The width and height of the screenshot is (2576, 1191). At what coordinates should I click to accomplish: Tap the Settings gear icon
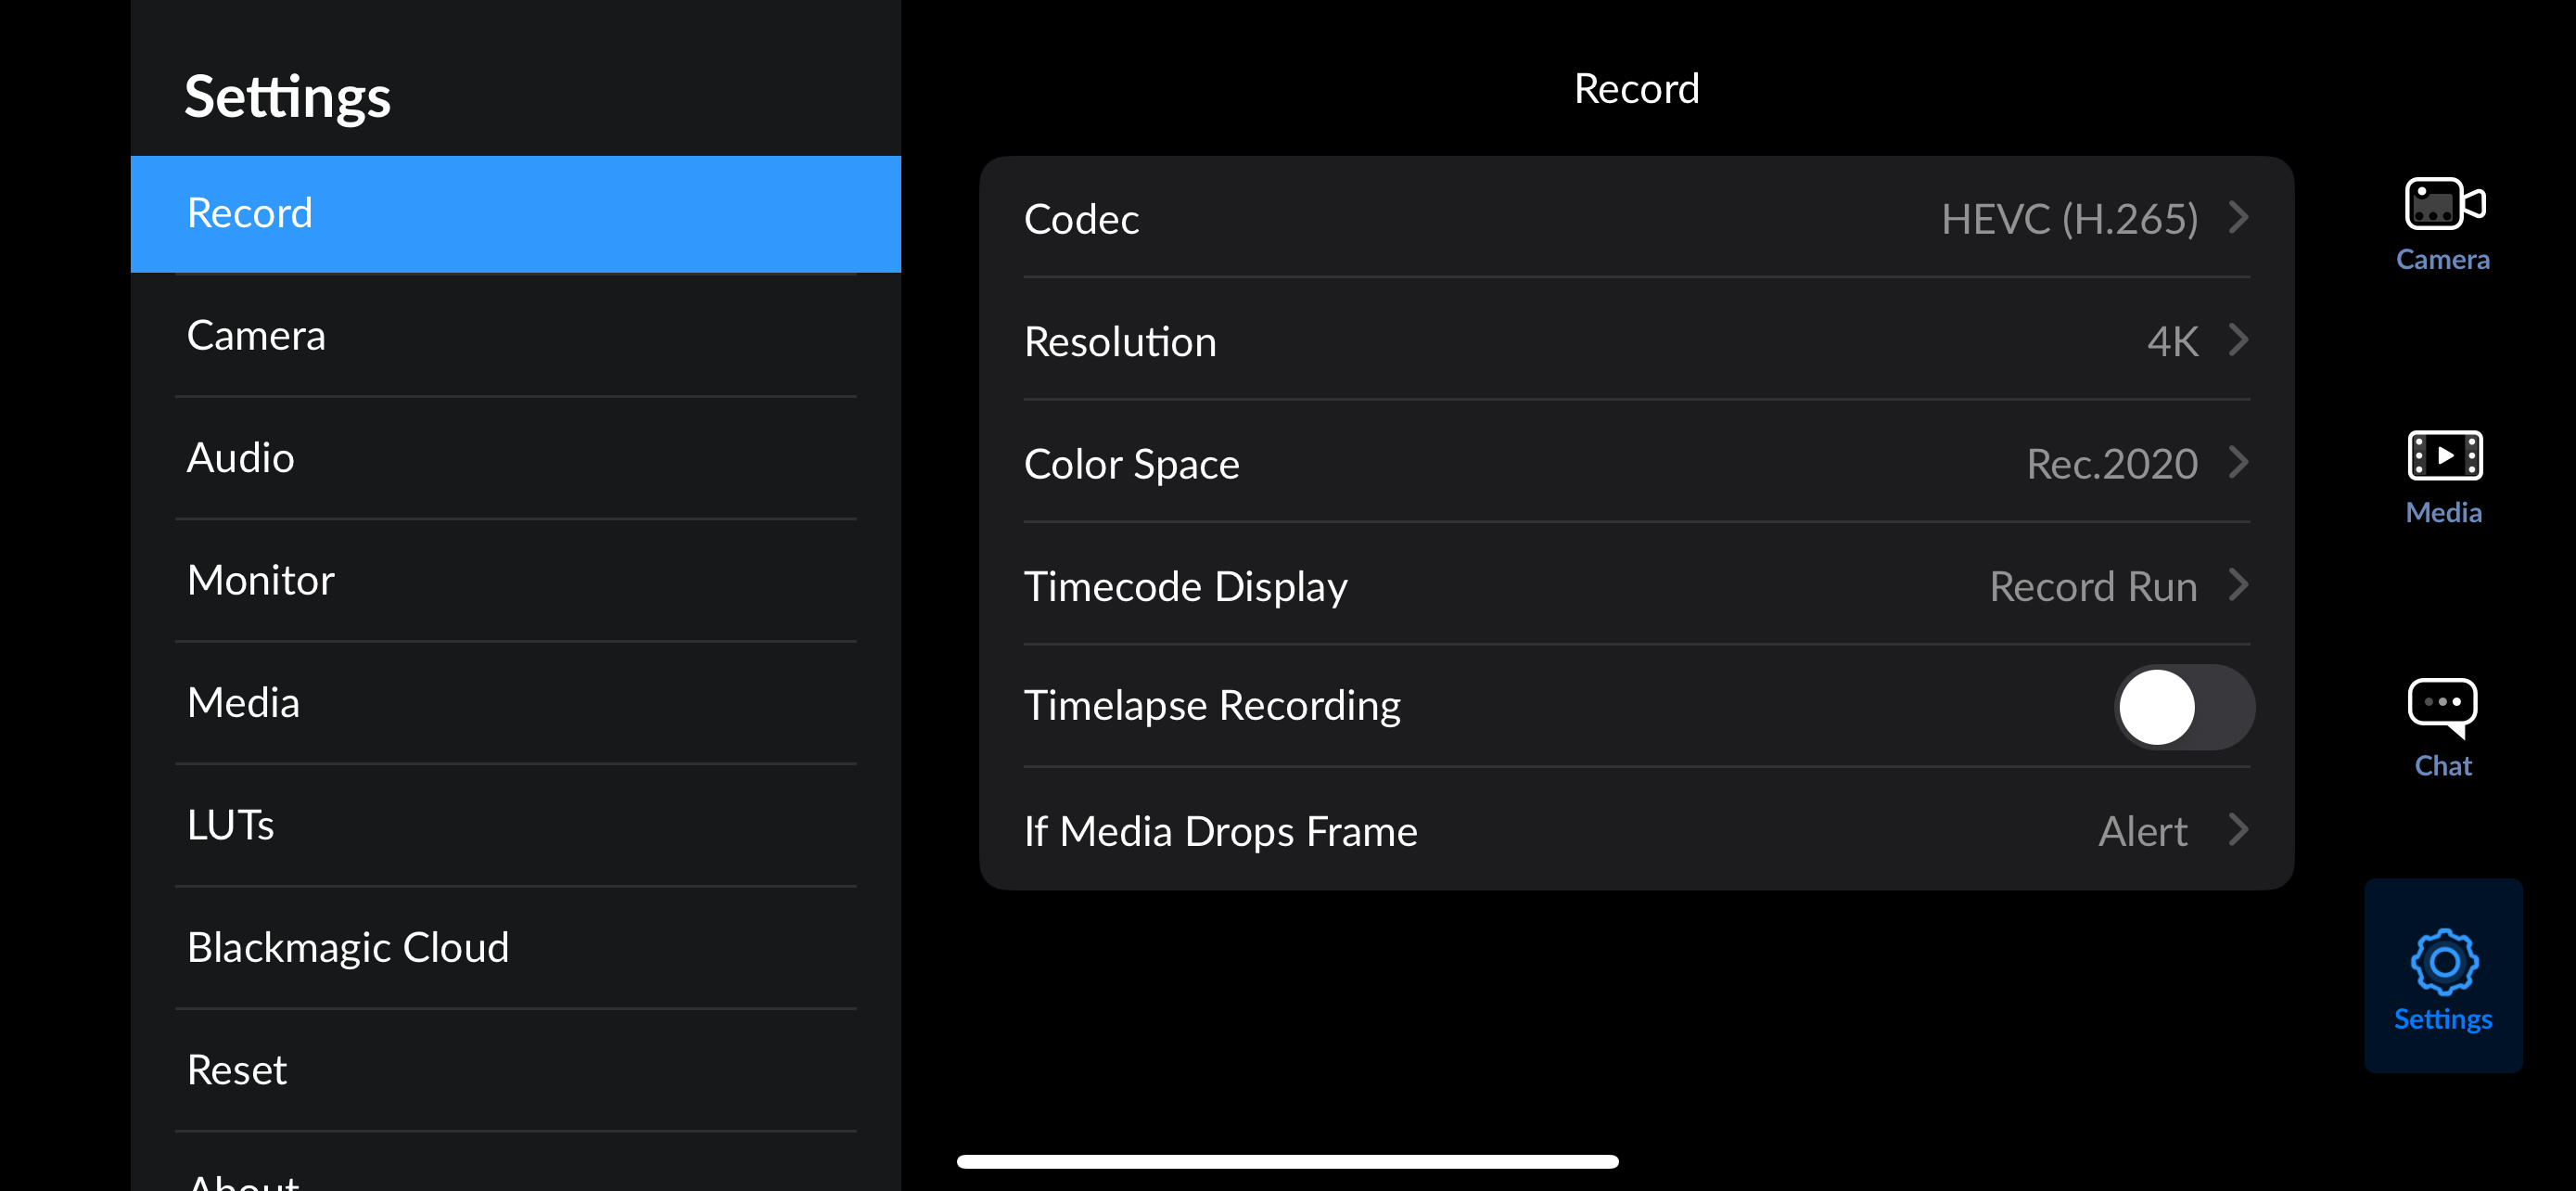click(x=2442, y=962)
